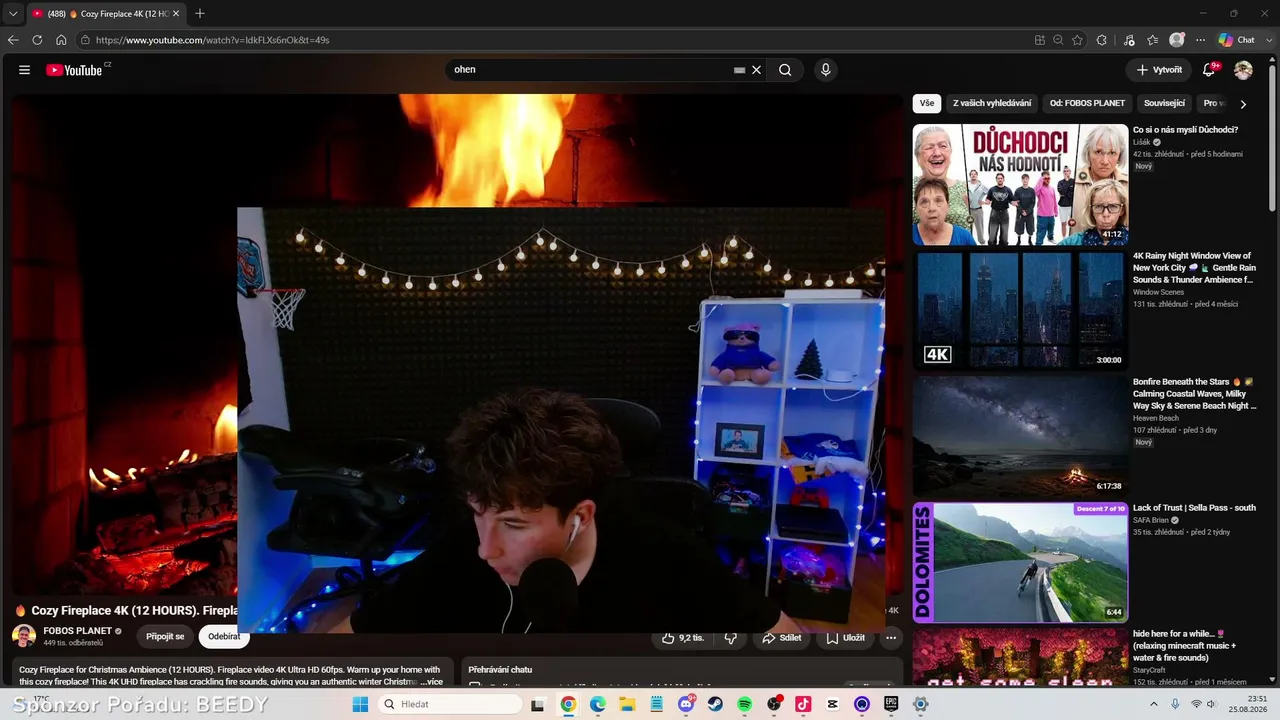
Task: Open the Edge profile avatar
Action: point(1177,40)
